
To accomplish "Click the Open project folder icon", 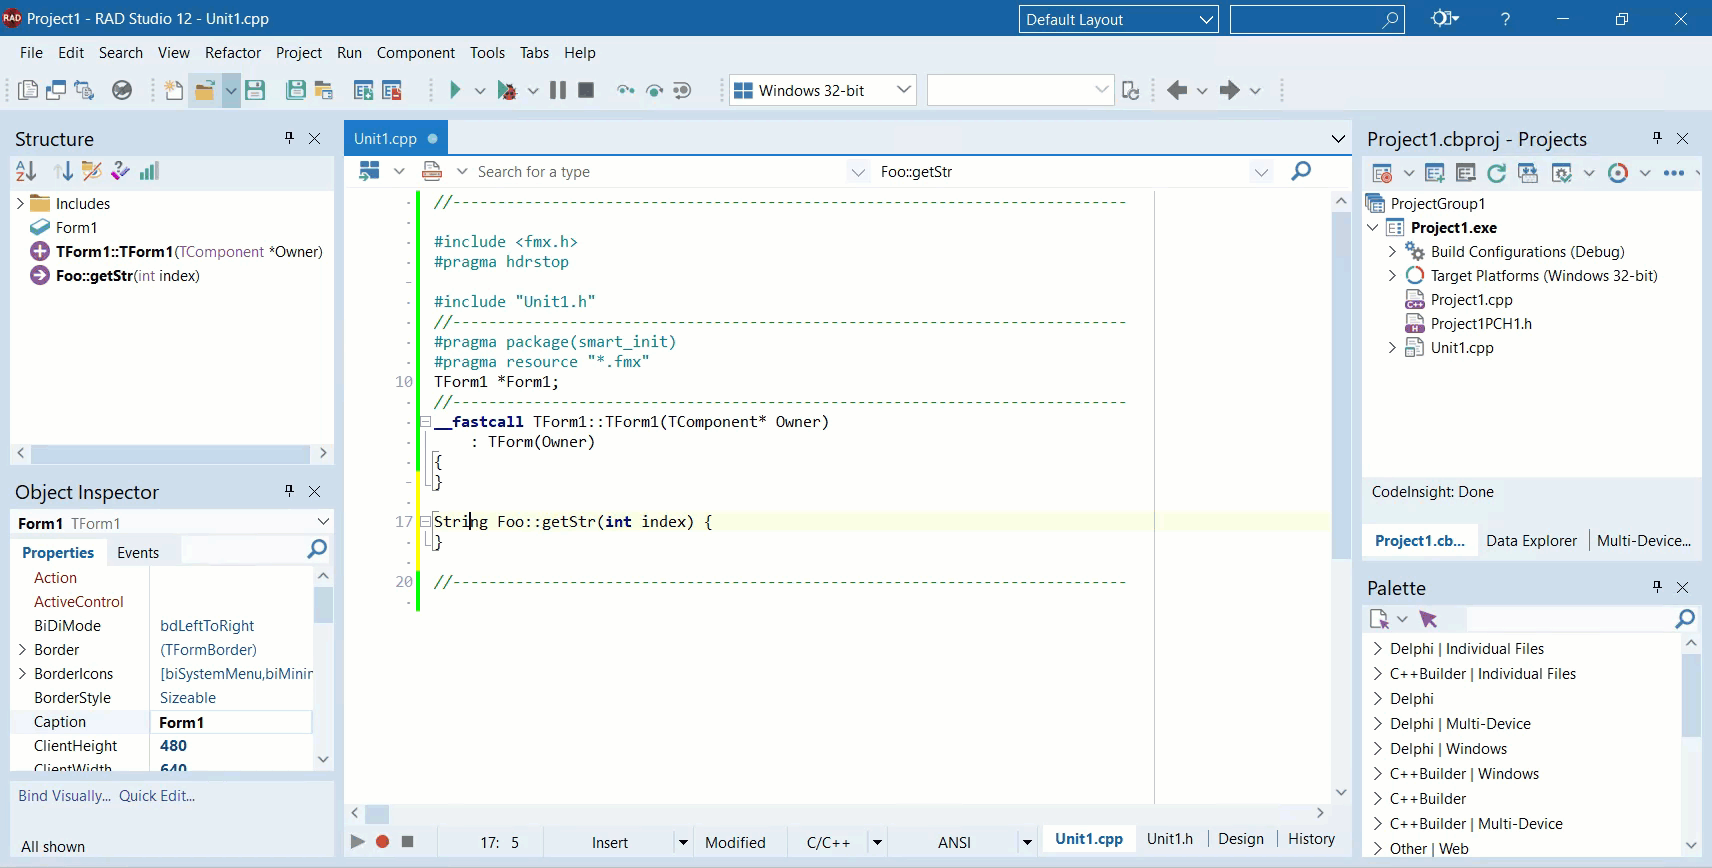I will (205, 90).
